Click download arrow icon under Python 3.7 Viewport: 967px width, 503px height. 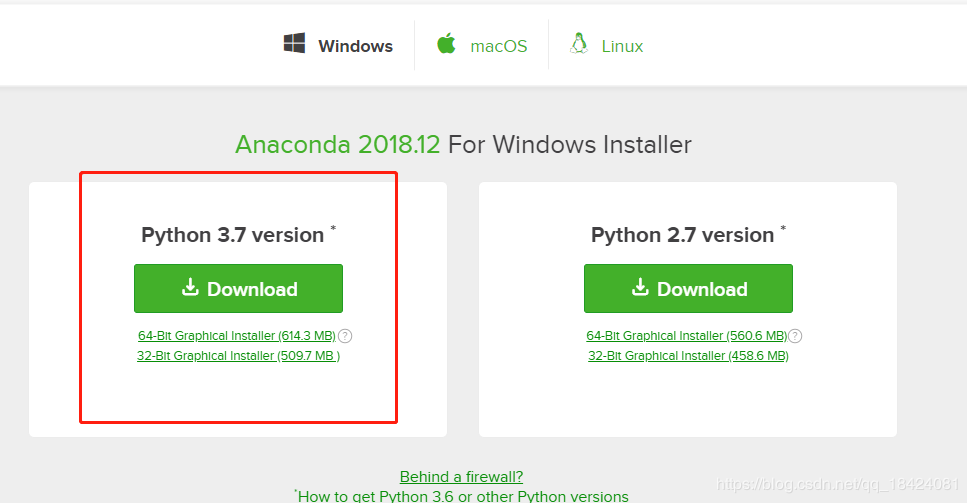[190, 288]
